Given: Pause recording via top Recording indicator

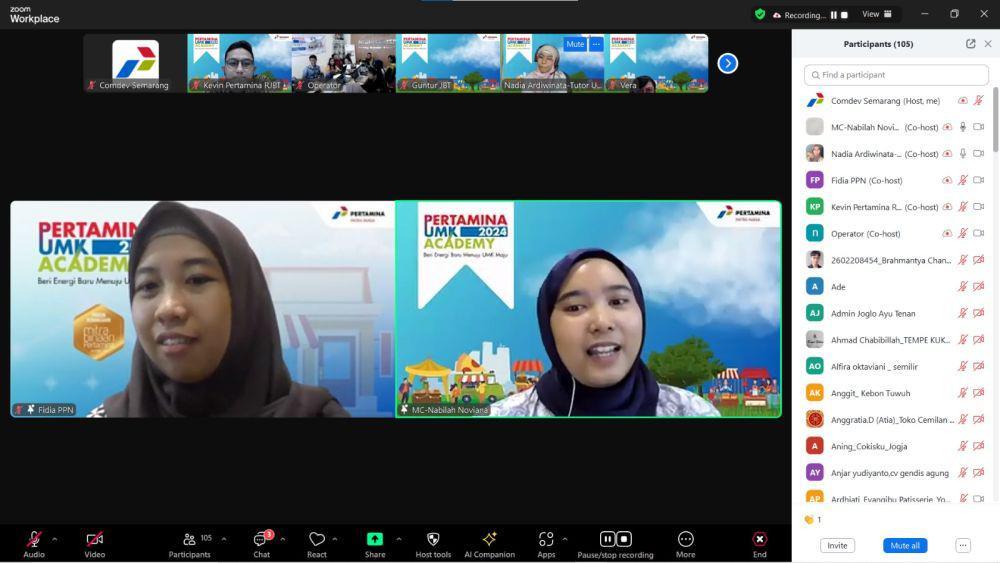Looking at the screenshot, I should pos(834,15).
